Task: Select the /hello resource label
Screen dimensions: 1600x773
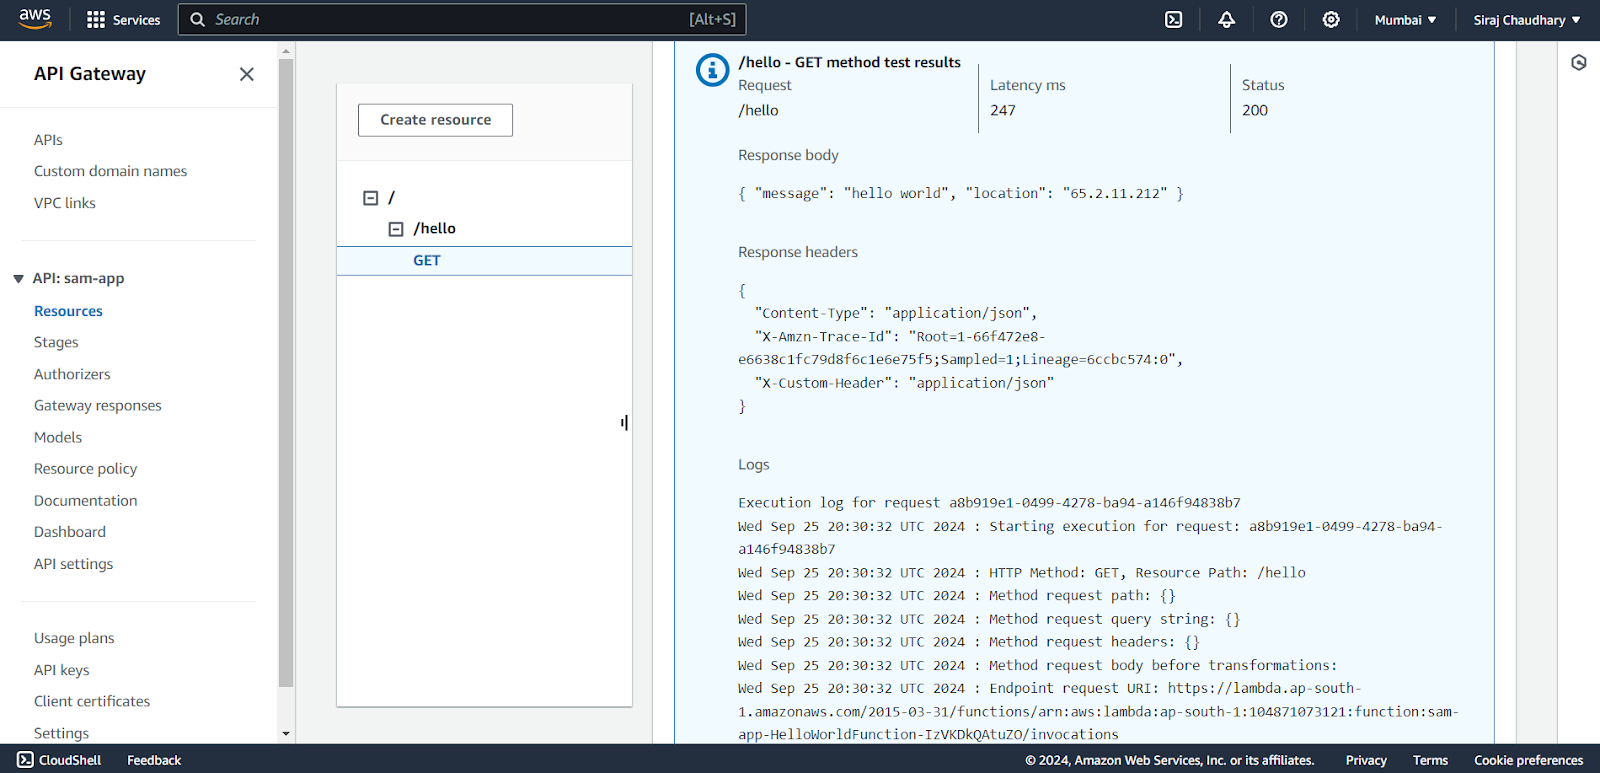Action: (435, 229)
